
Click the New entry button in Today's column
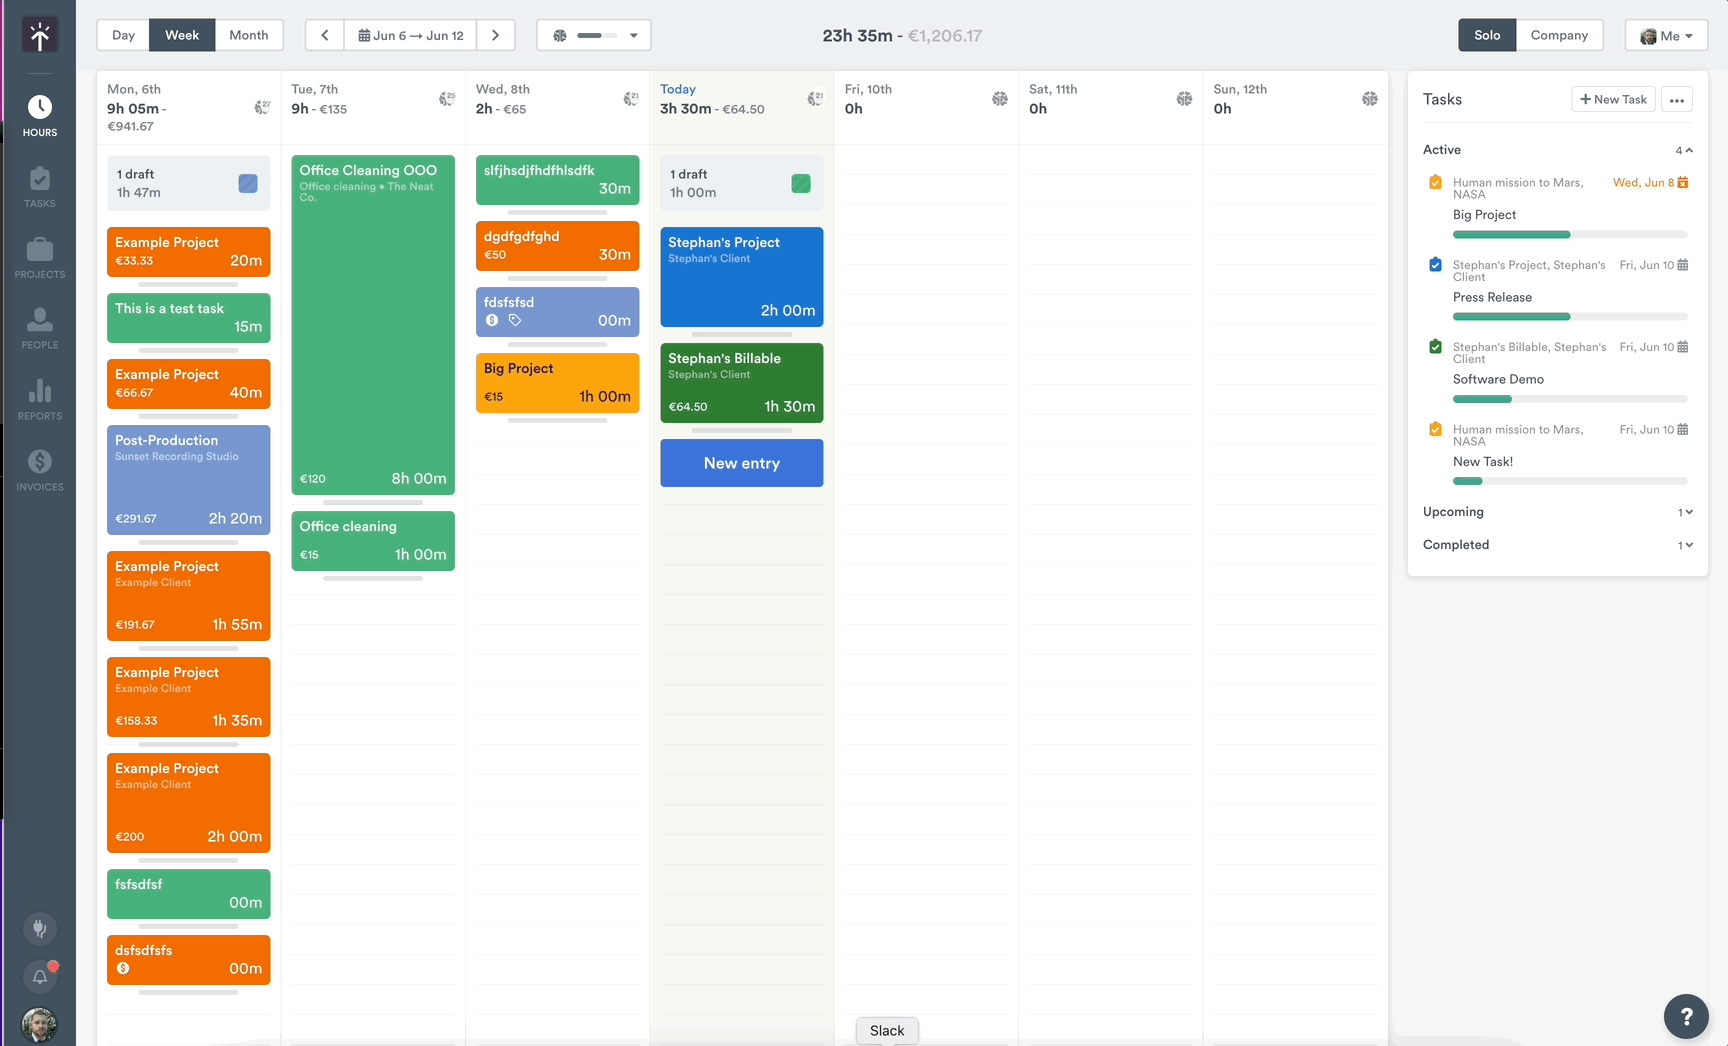point(741,463)
